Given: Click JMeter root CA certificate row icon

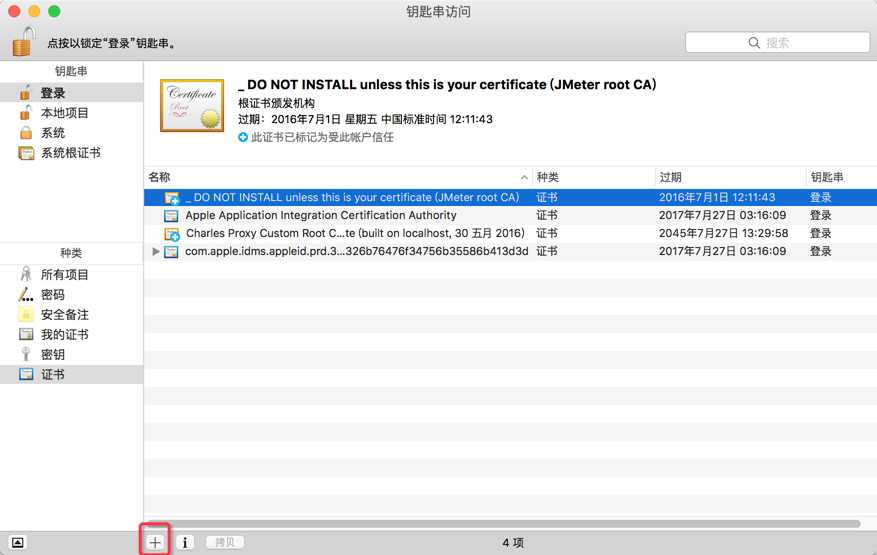Looking at the screenshot, I should pyautogui.click(x=171, y=197).
